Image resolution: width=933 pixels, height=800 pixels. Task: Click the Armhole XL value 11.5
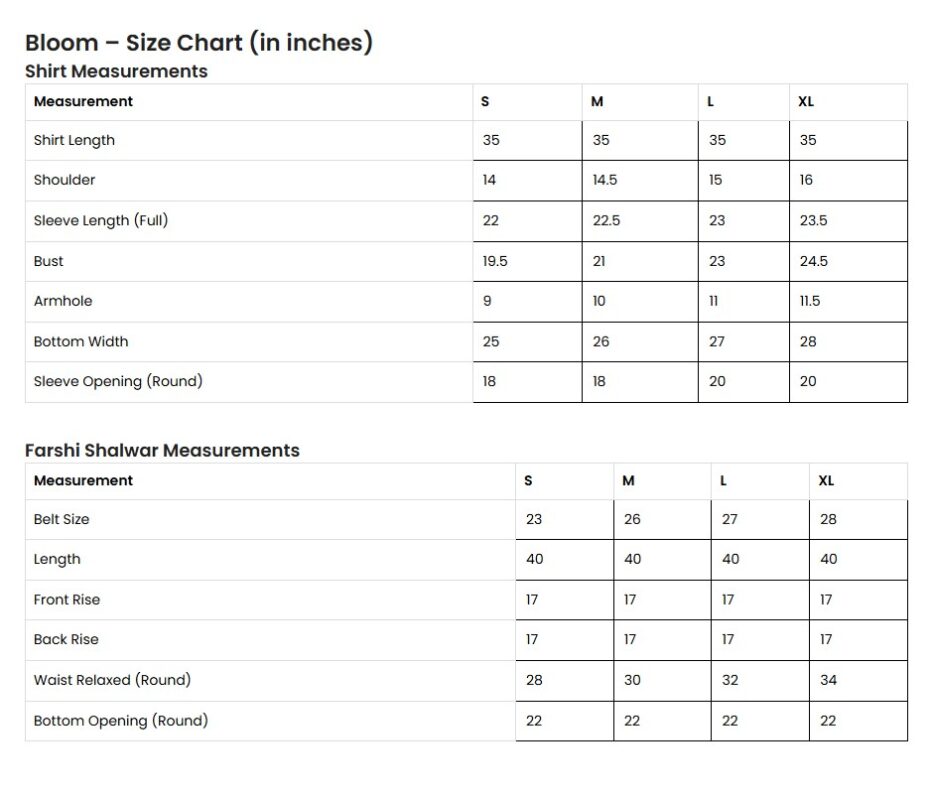click(x=810, y=301)
